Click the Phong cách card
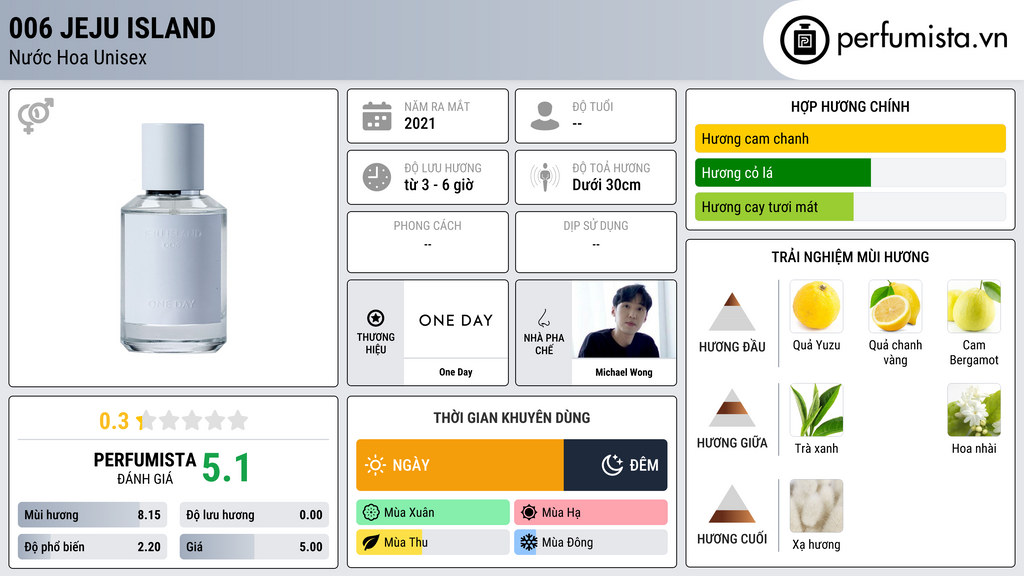The width and height of the screenshot is (1024, 576). click(428, 242)
